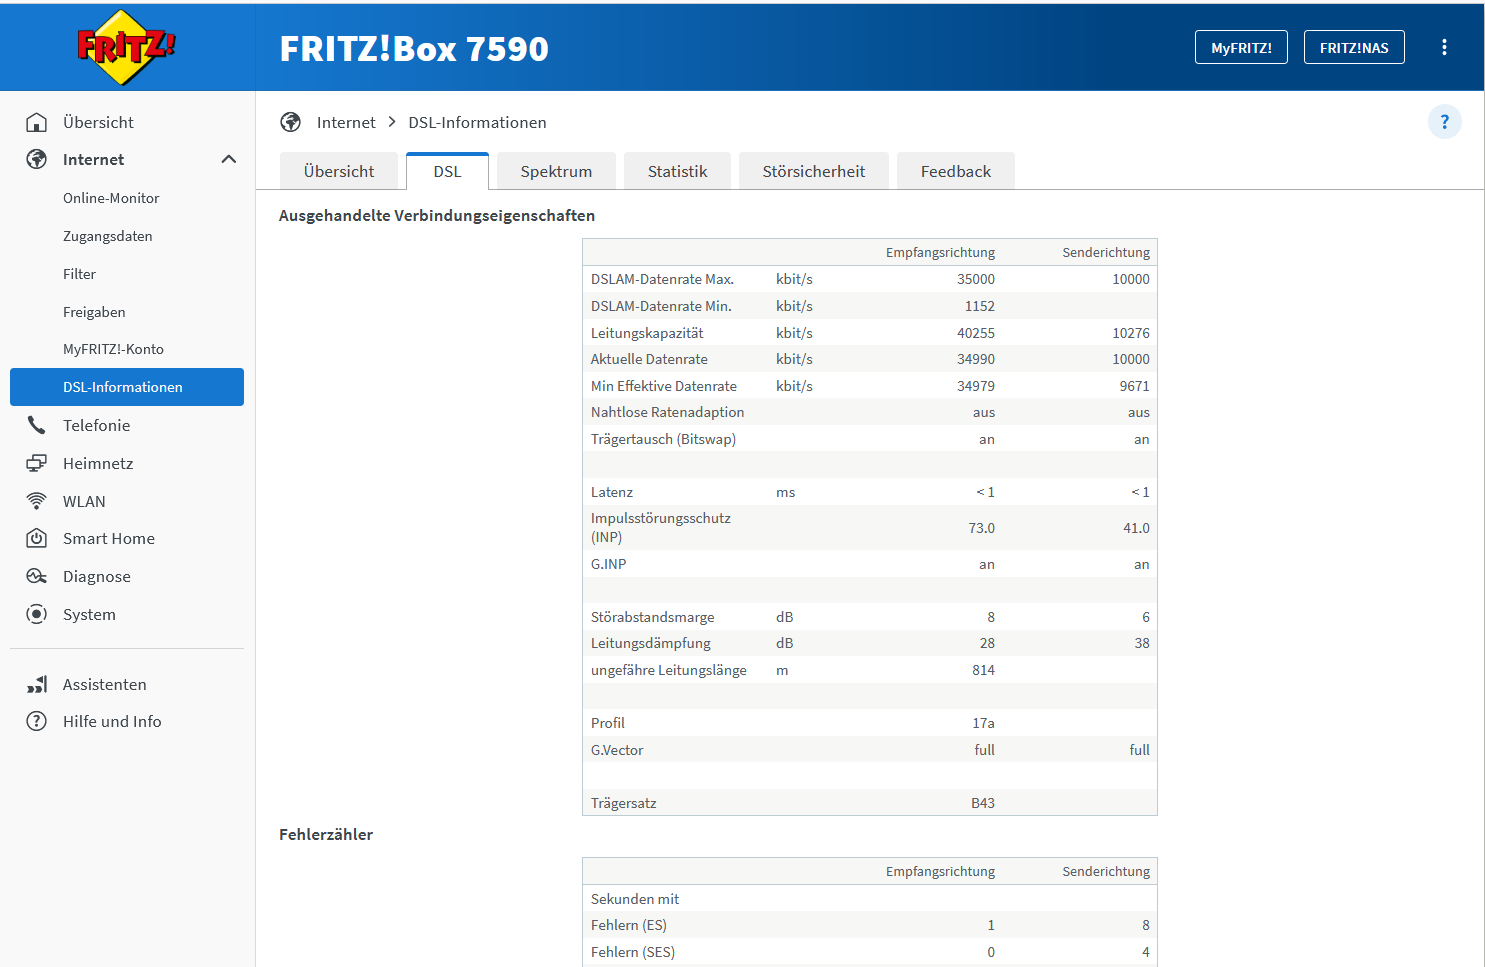Switch to the Feedback tab
The image size is (1485, 967).
click(956, 171)
